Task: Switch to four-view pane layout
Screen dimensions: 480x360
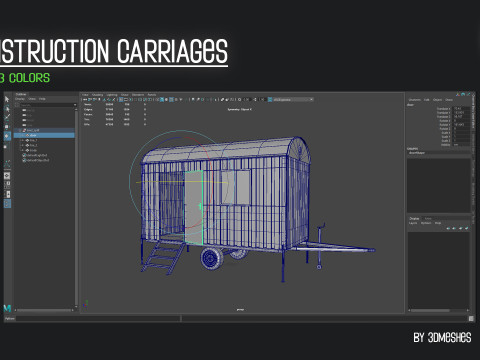Action: 7,184
